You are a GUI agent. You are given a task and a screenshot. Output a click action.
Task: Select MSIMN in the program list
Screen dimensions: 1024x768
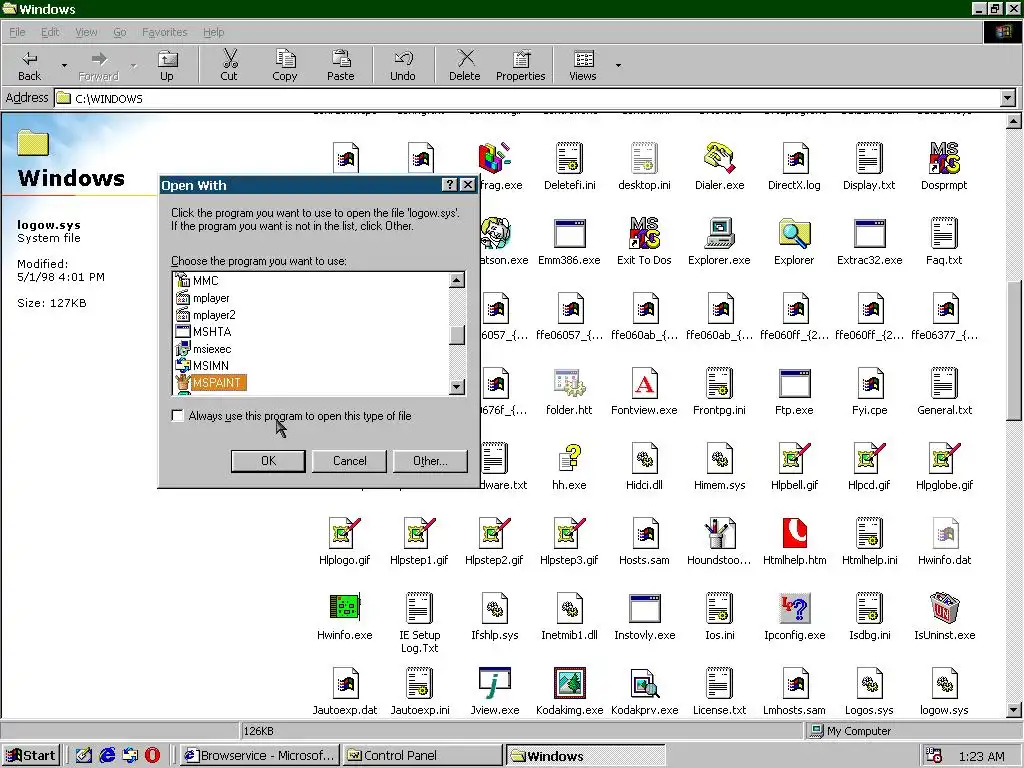pyautogui.click(x=210, y=366)
